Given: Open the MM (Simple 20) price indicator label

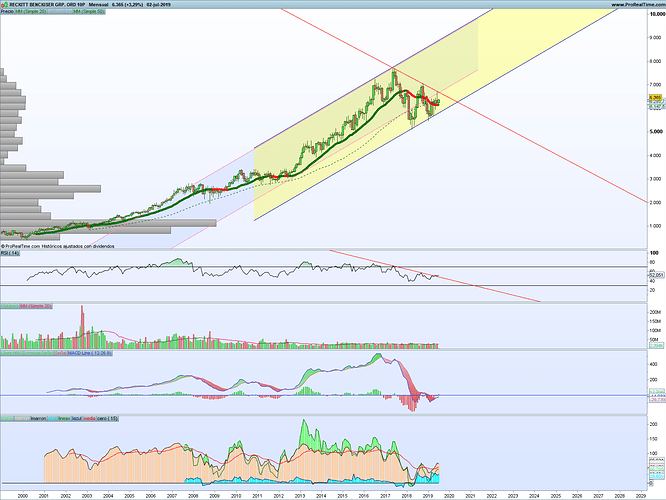Looking at the screenshot, I should (31, 11).
